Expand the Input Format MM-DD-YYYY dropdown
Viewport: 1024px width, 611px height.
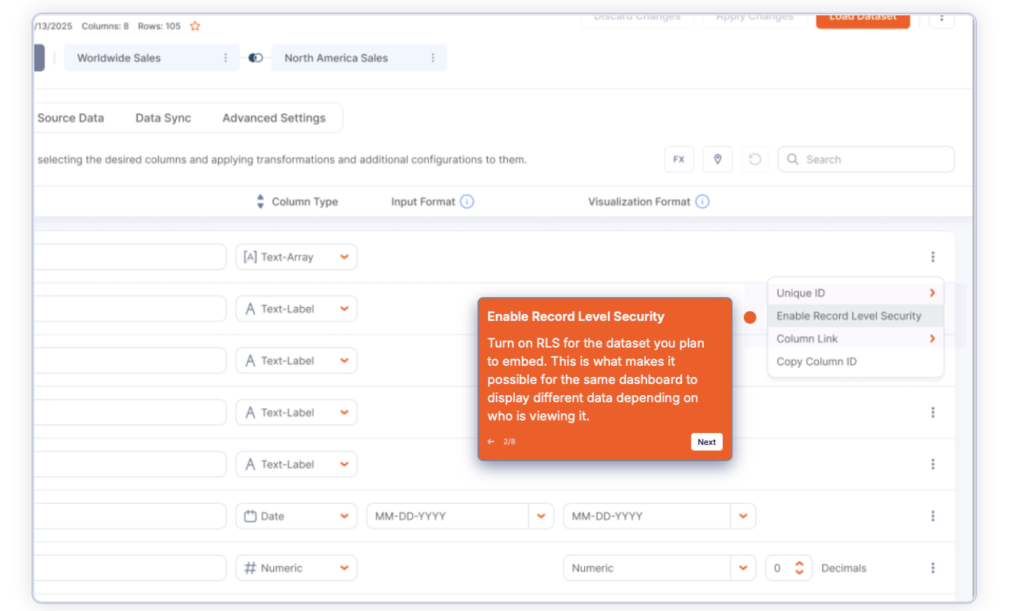tap(541, 516)
